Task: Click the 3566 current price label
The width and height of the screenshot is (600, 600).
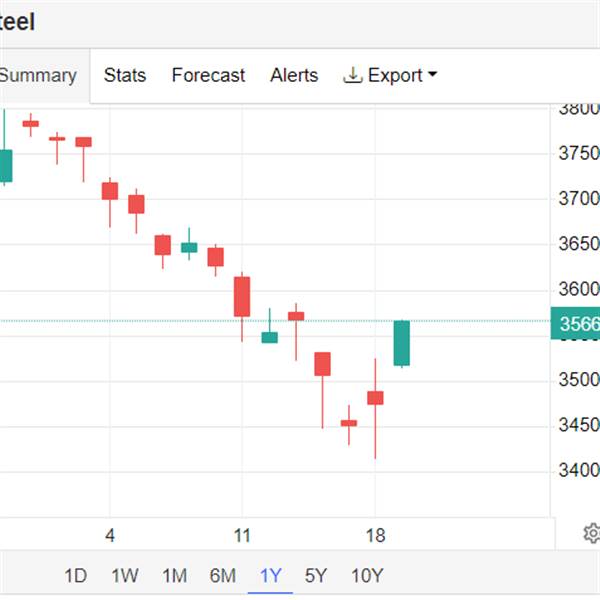Action: click(x=578, y=323)
